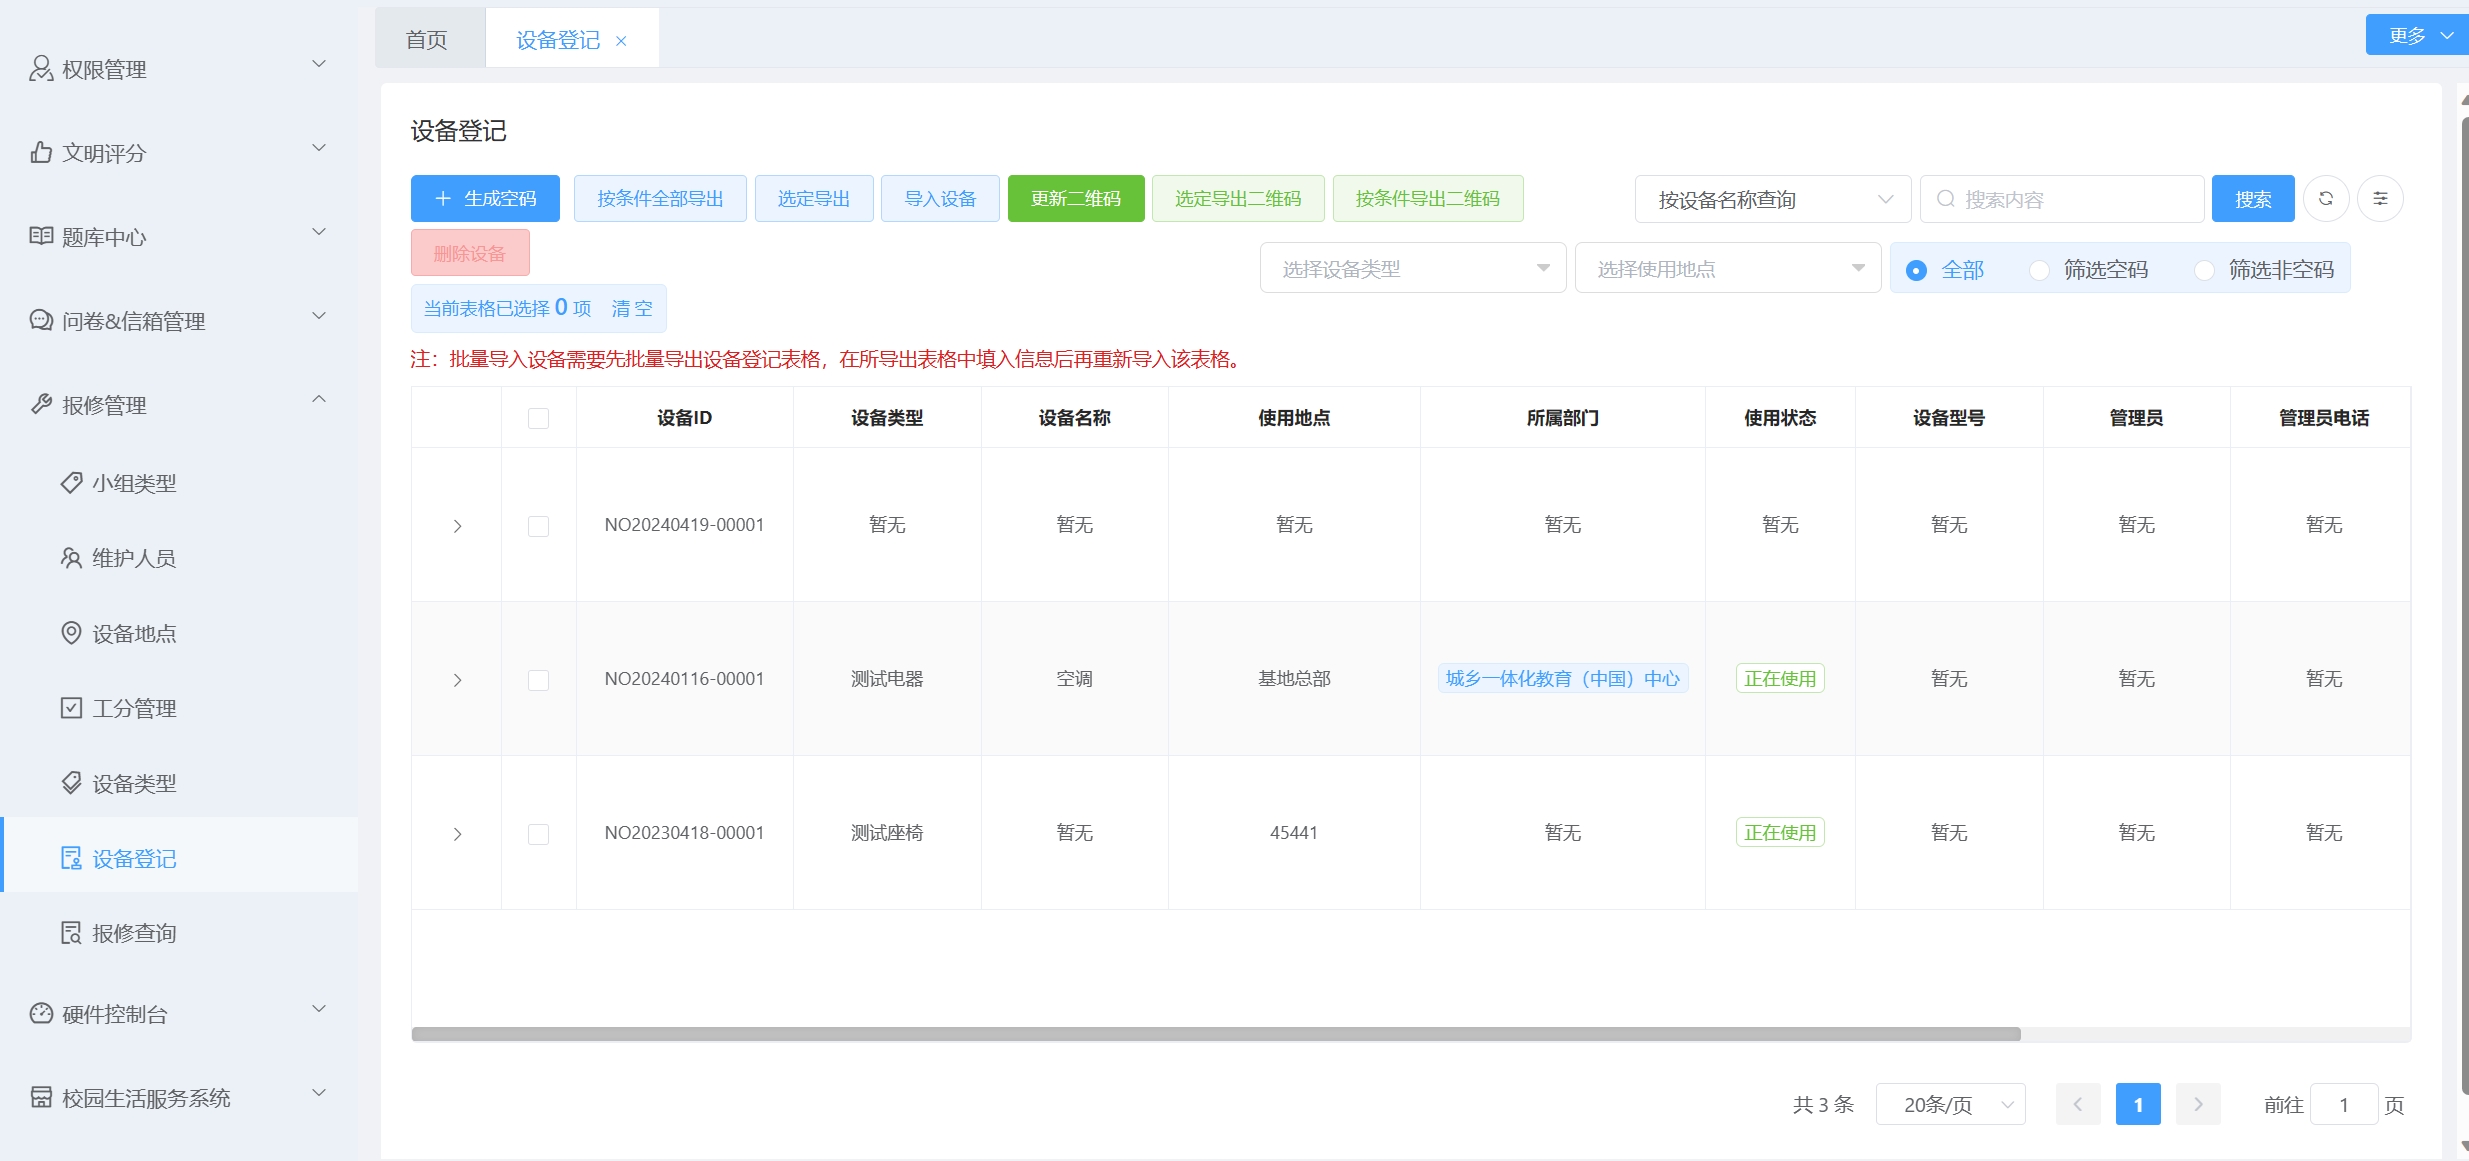Click the 生成空码 button
2469x1161 pixels.
click(485, 198)
